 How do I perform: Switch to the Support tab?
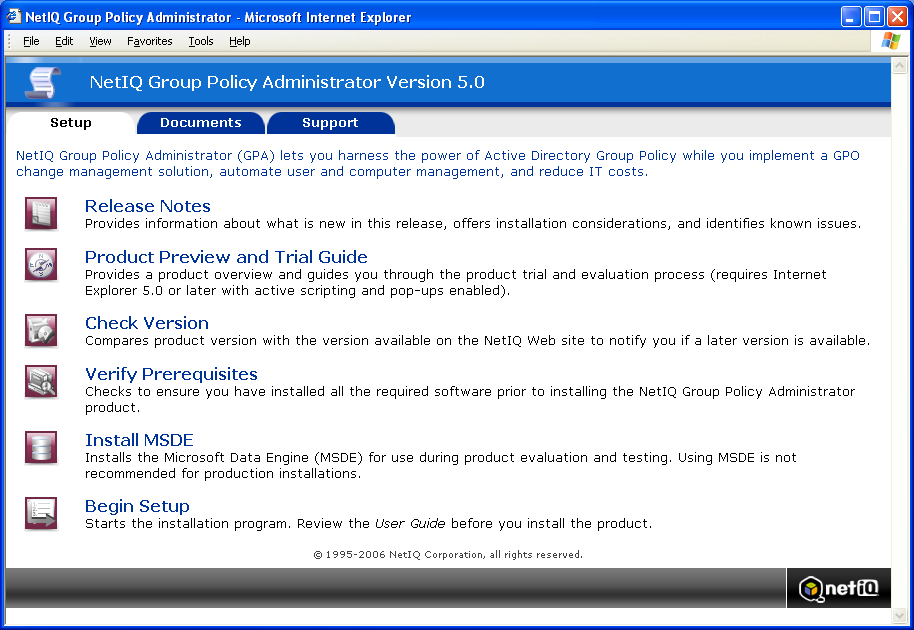pos(330,123)
